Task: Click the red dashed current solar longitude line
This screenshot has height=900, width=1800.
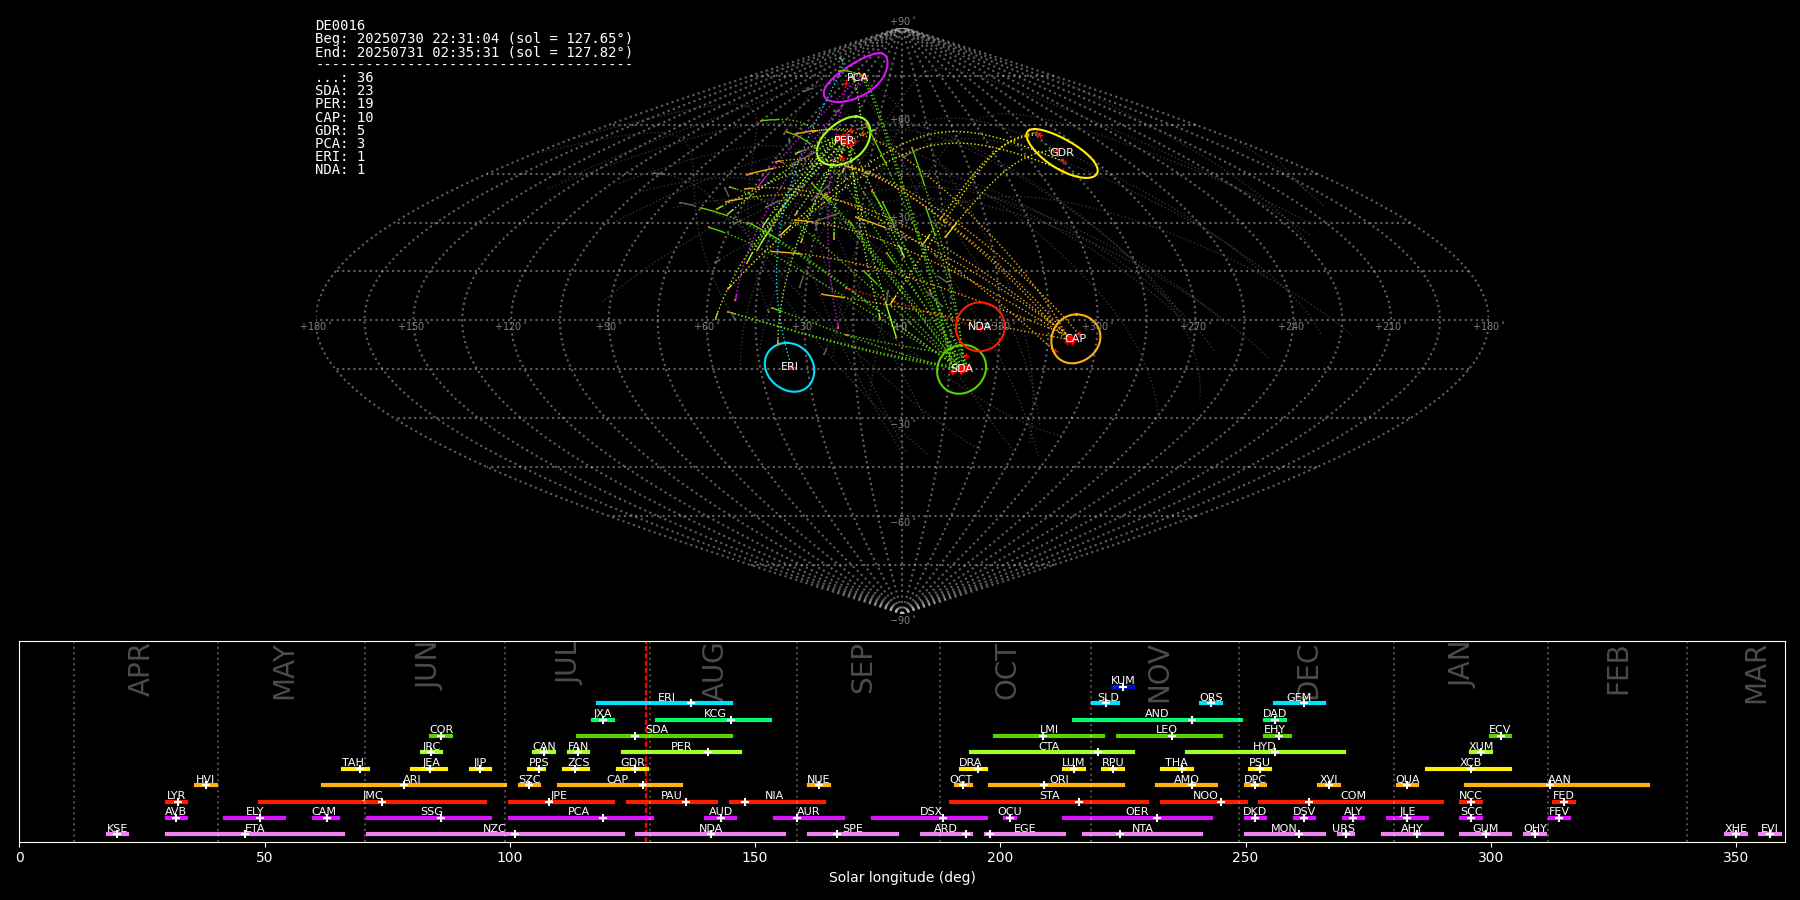Action: click(x=646, y=741)
